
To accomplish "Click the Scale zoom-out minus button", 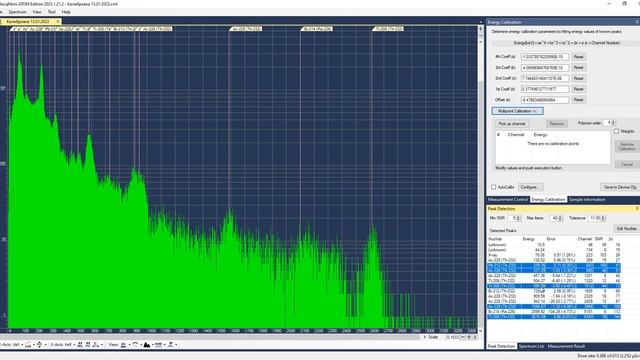I will click(463, 337).
